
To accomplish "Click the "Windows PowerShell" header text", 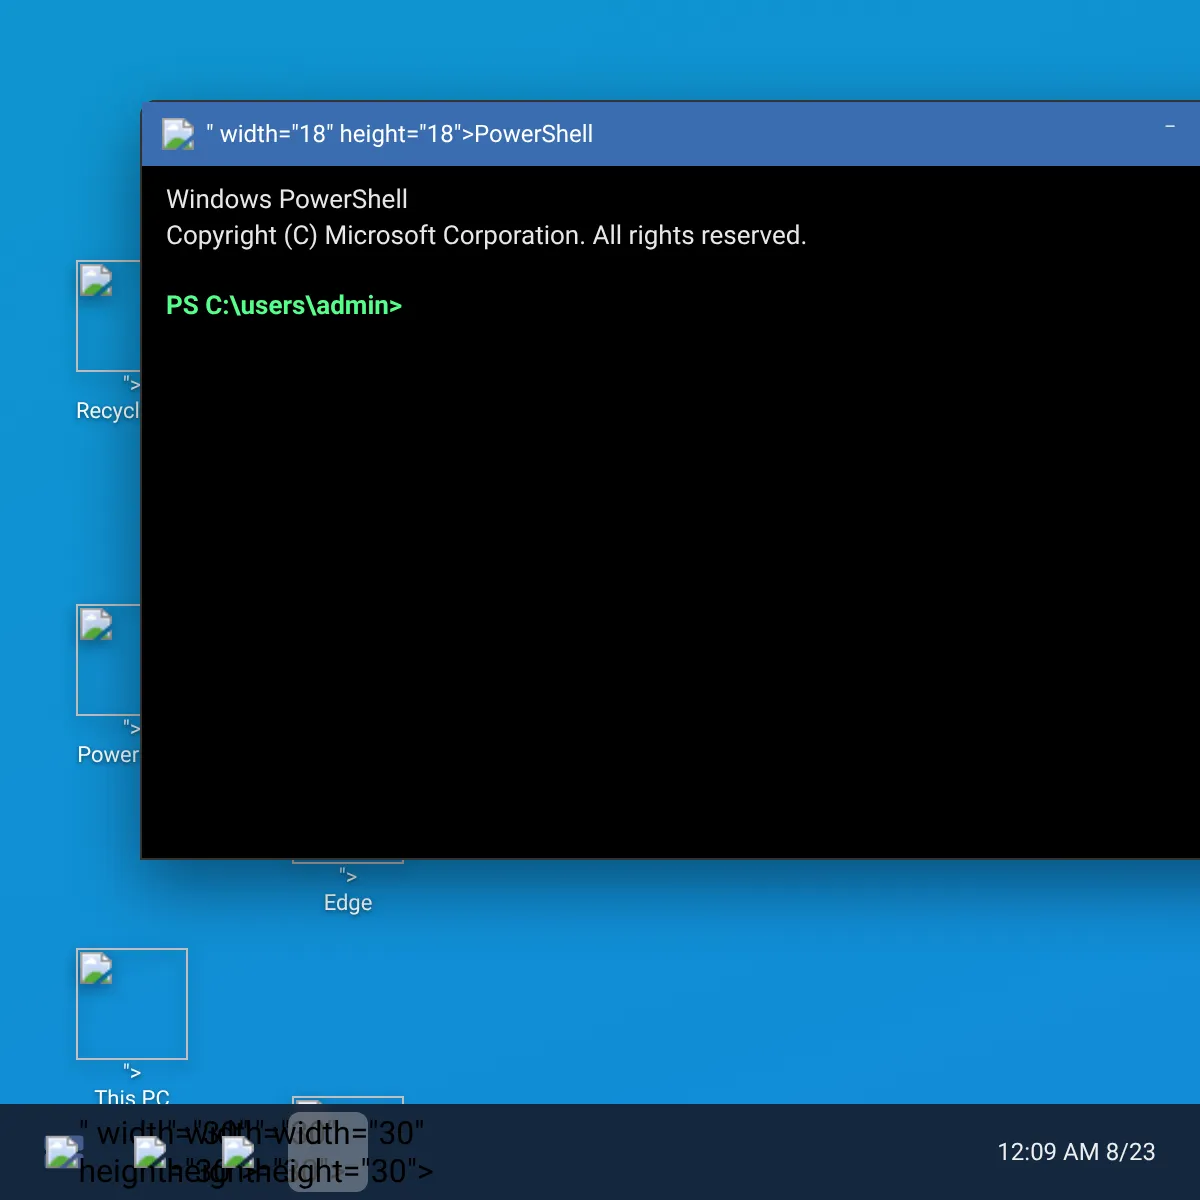I will [x=287, y=199].
